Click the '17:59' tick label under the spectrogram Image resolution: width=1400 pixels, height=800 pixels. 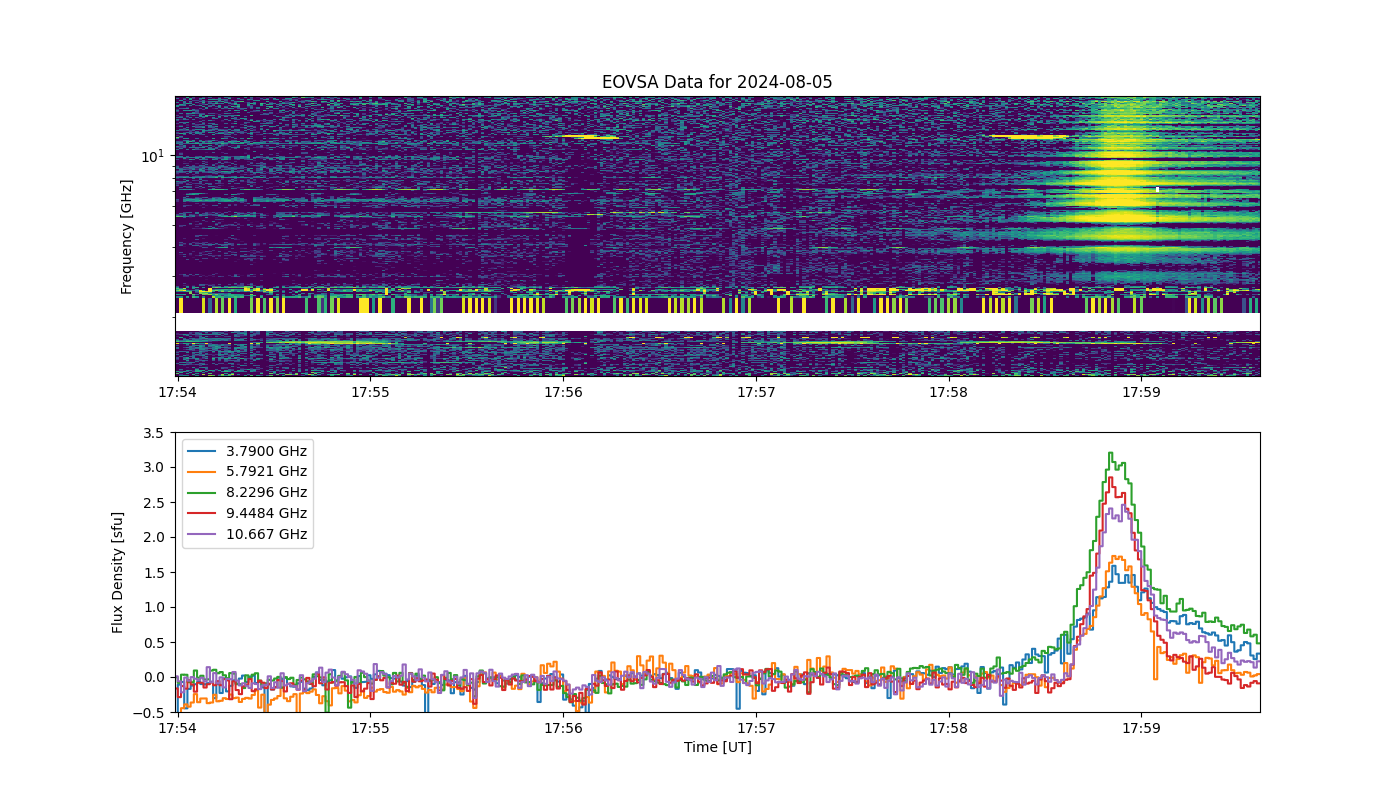1141,392
